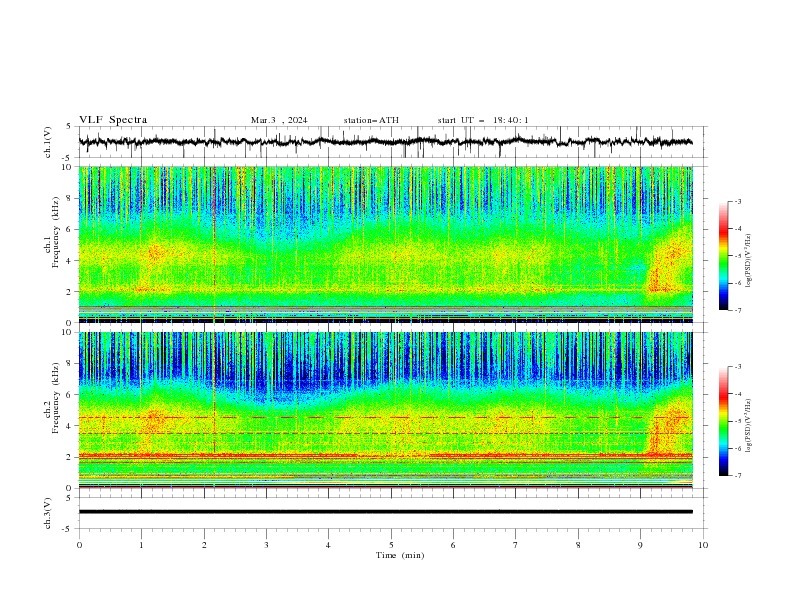Click the 'ch.1(V)' waveform axis label
Image resolution: width=792 pixels, height=612 pixels.
48,142
